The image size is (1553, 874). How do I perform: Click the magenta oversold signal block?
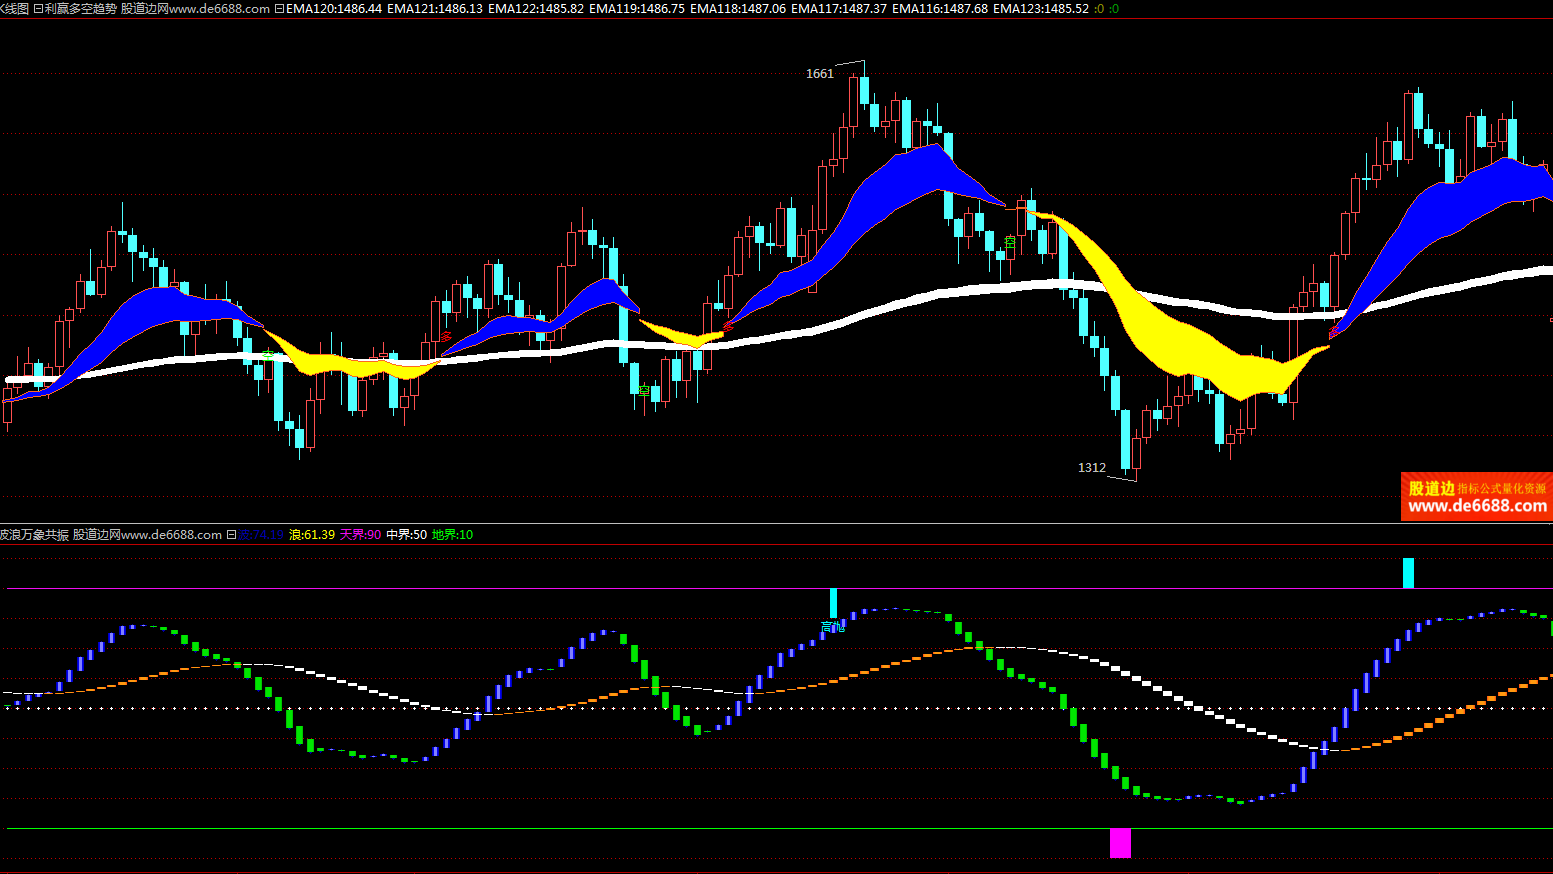(1120, 843)
